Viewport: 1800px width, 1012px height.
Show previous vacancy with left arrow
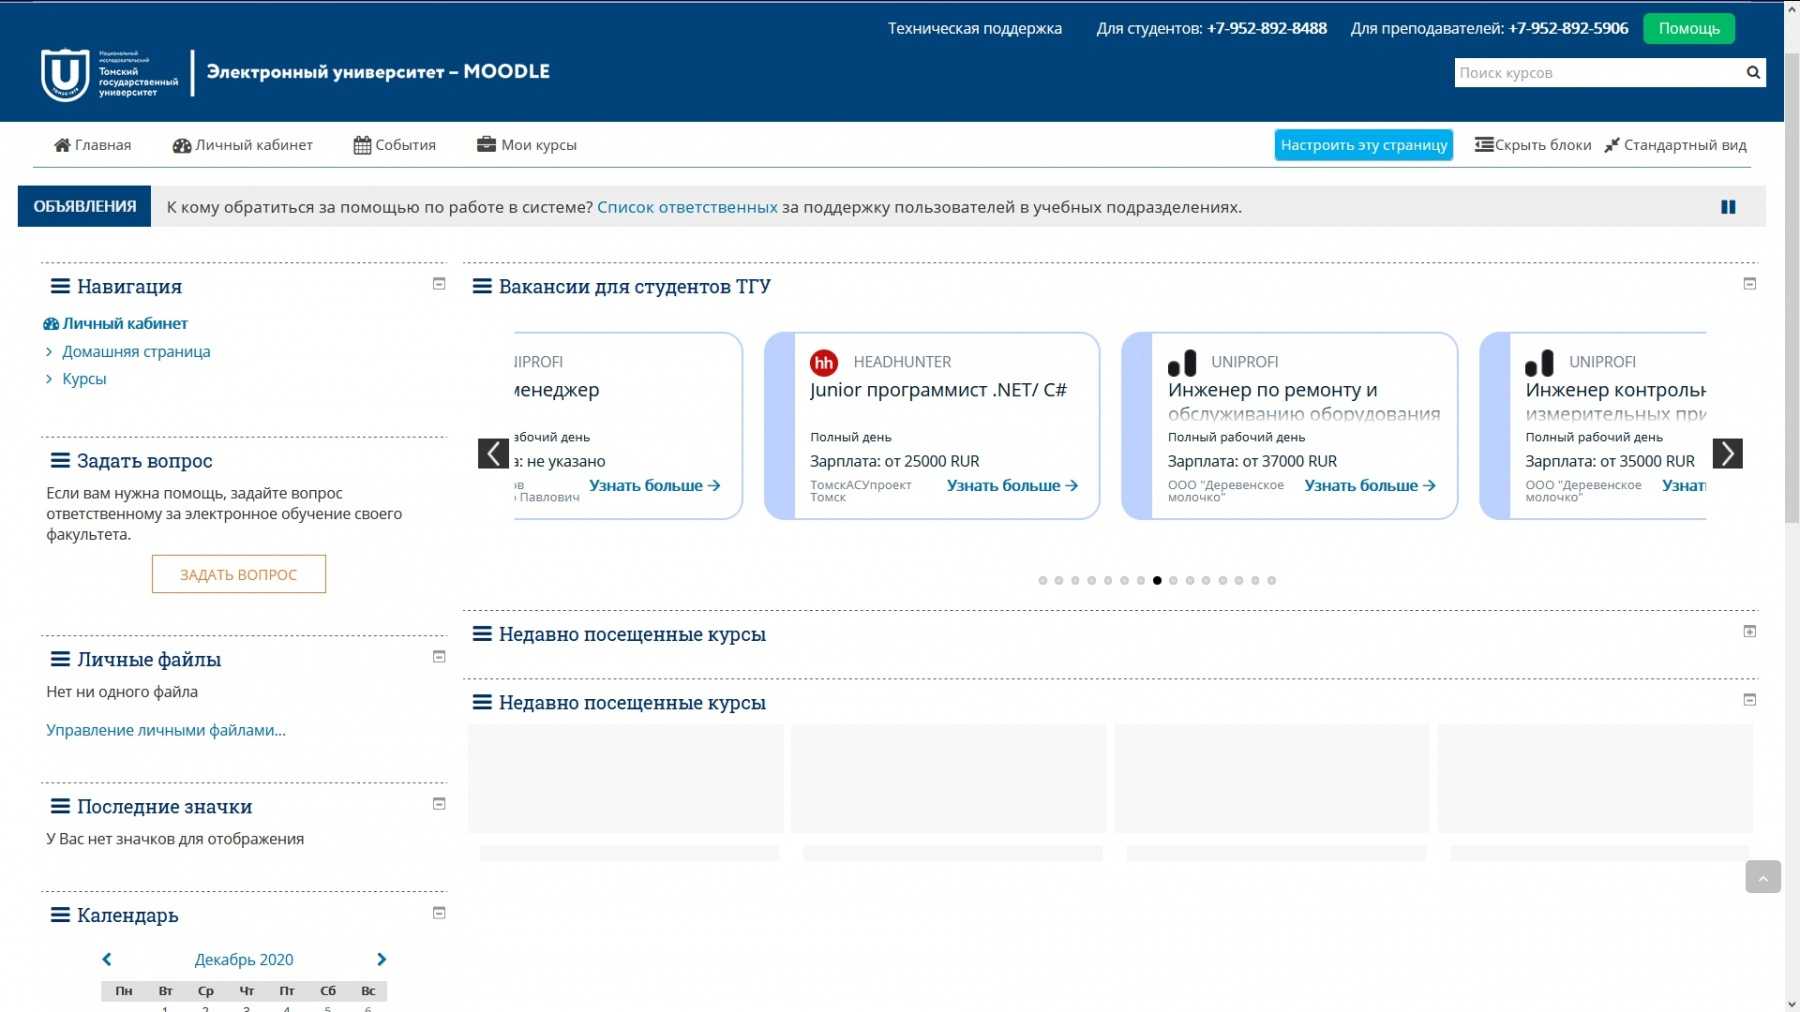click(x=493, y=453)
